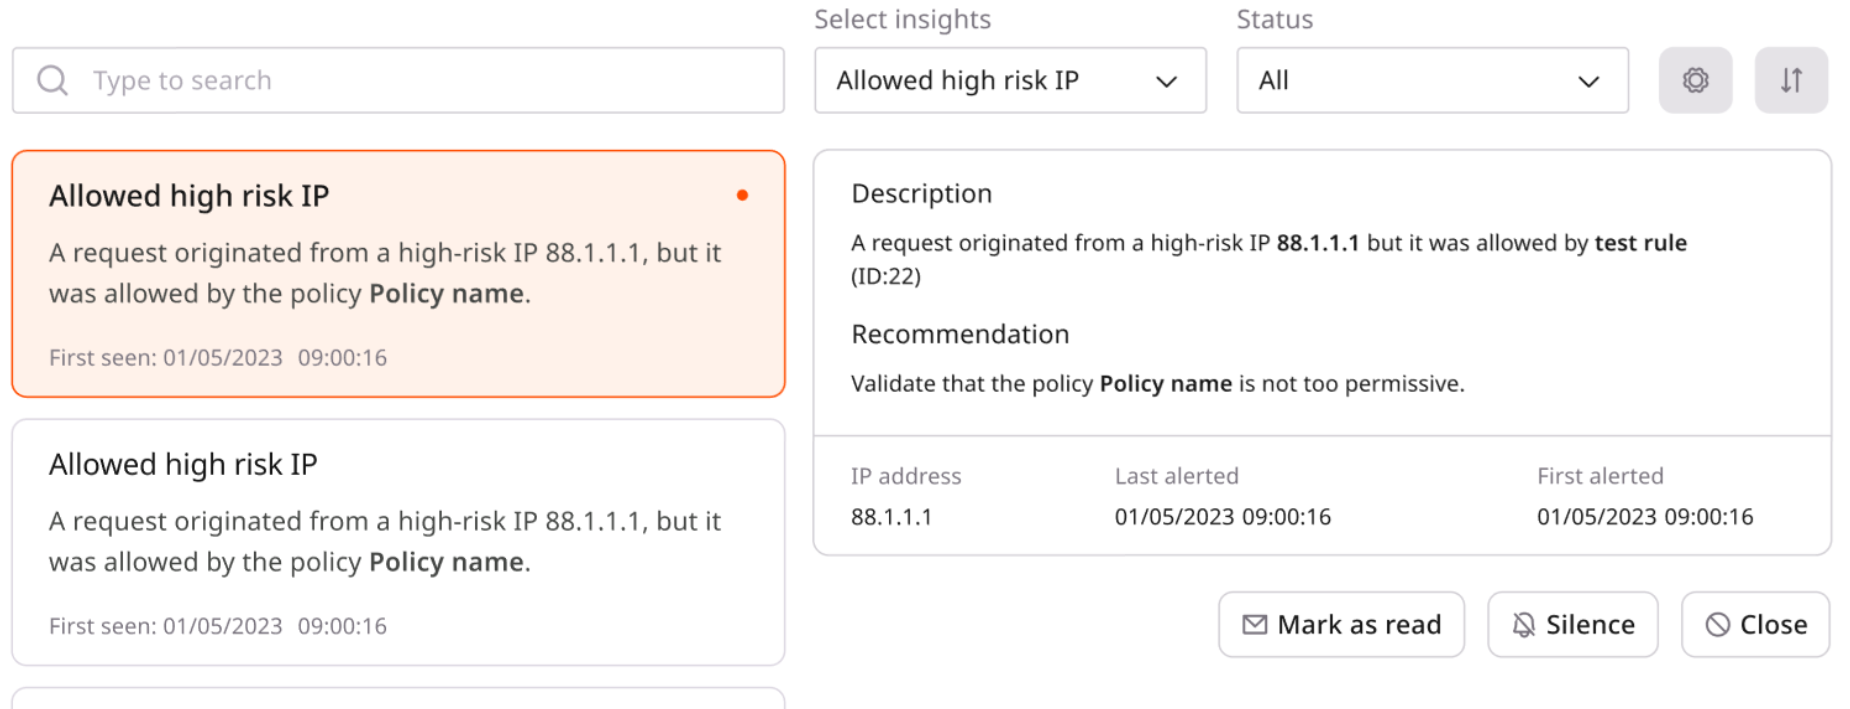This screenshot has width=1850, height=709.
Task: Click the orange unread dot on first card
Action: pos(742,195)
